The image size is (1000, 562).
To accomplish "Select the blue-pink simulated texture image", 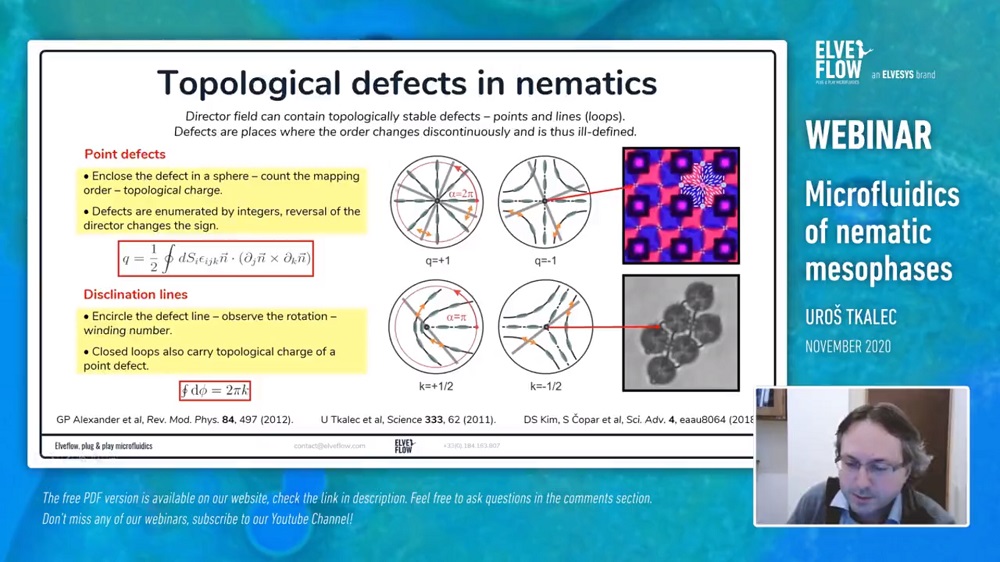I will pos(680,205).
